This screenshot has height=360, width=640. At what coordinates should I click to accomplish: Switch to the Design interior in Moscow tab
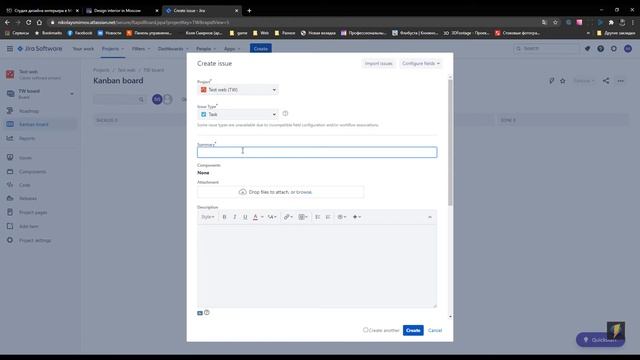pos(122,11)
